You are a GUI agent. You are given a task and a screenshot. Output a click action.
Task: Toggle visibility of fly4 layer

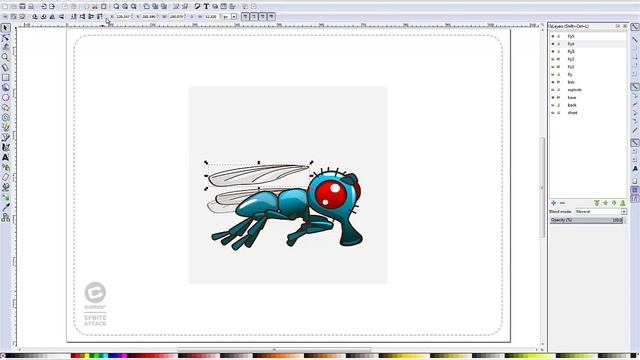tap(553, 44)
